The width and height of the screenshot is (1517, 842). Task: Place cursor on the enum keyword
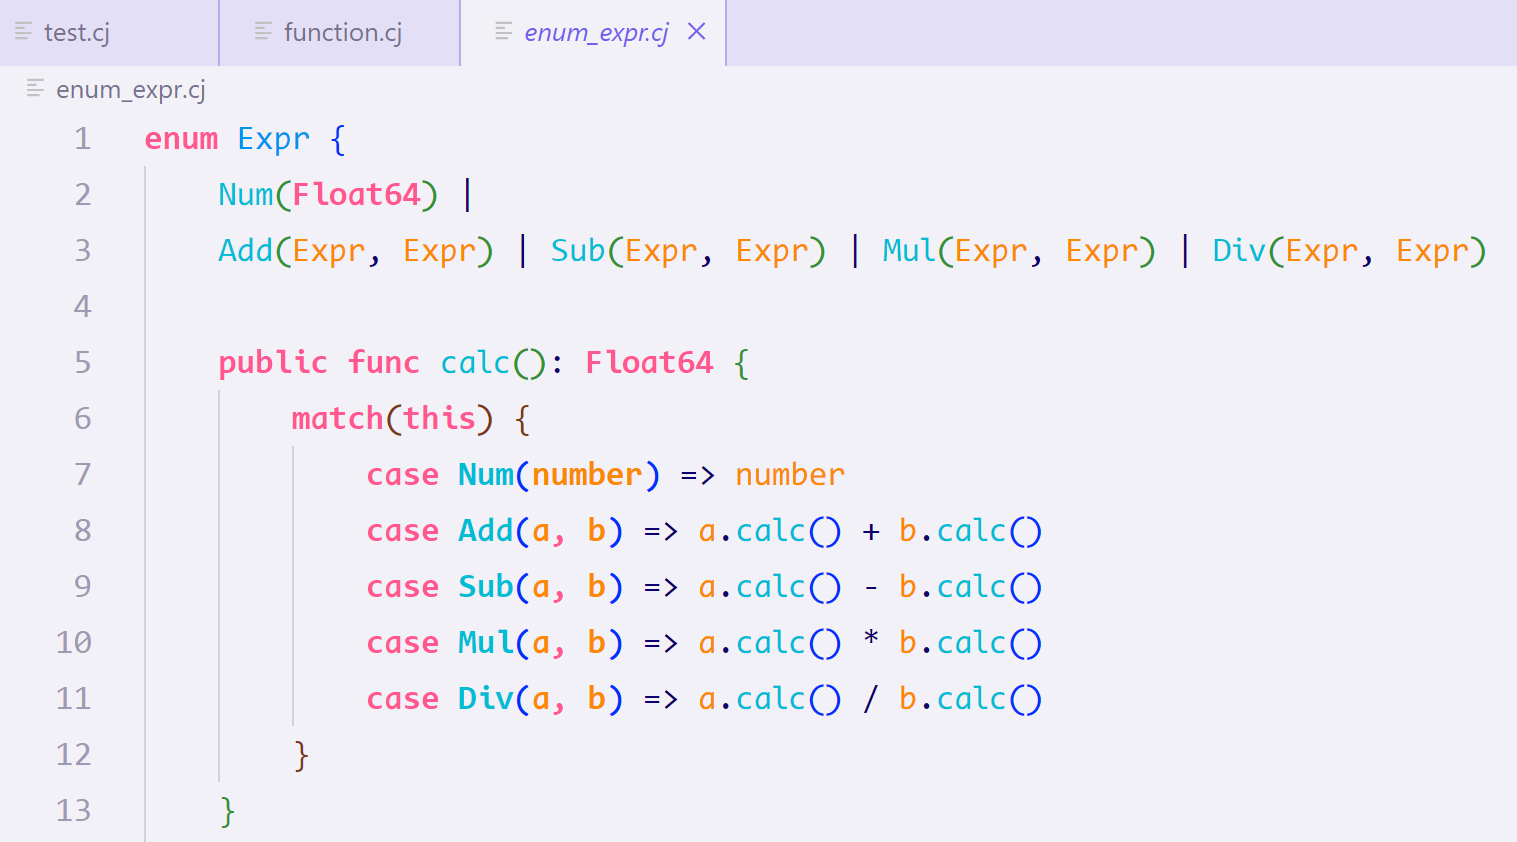tap(180, 139)
